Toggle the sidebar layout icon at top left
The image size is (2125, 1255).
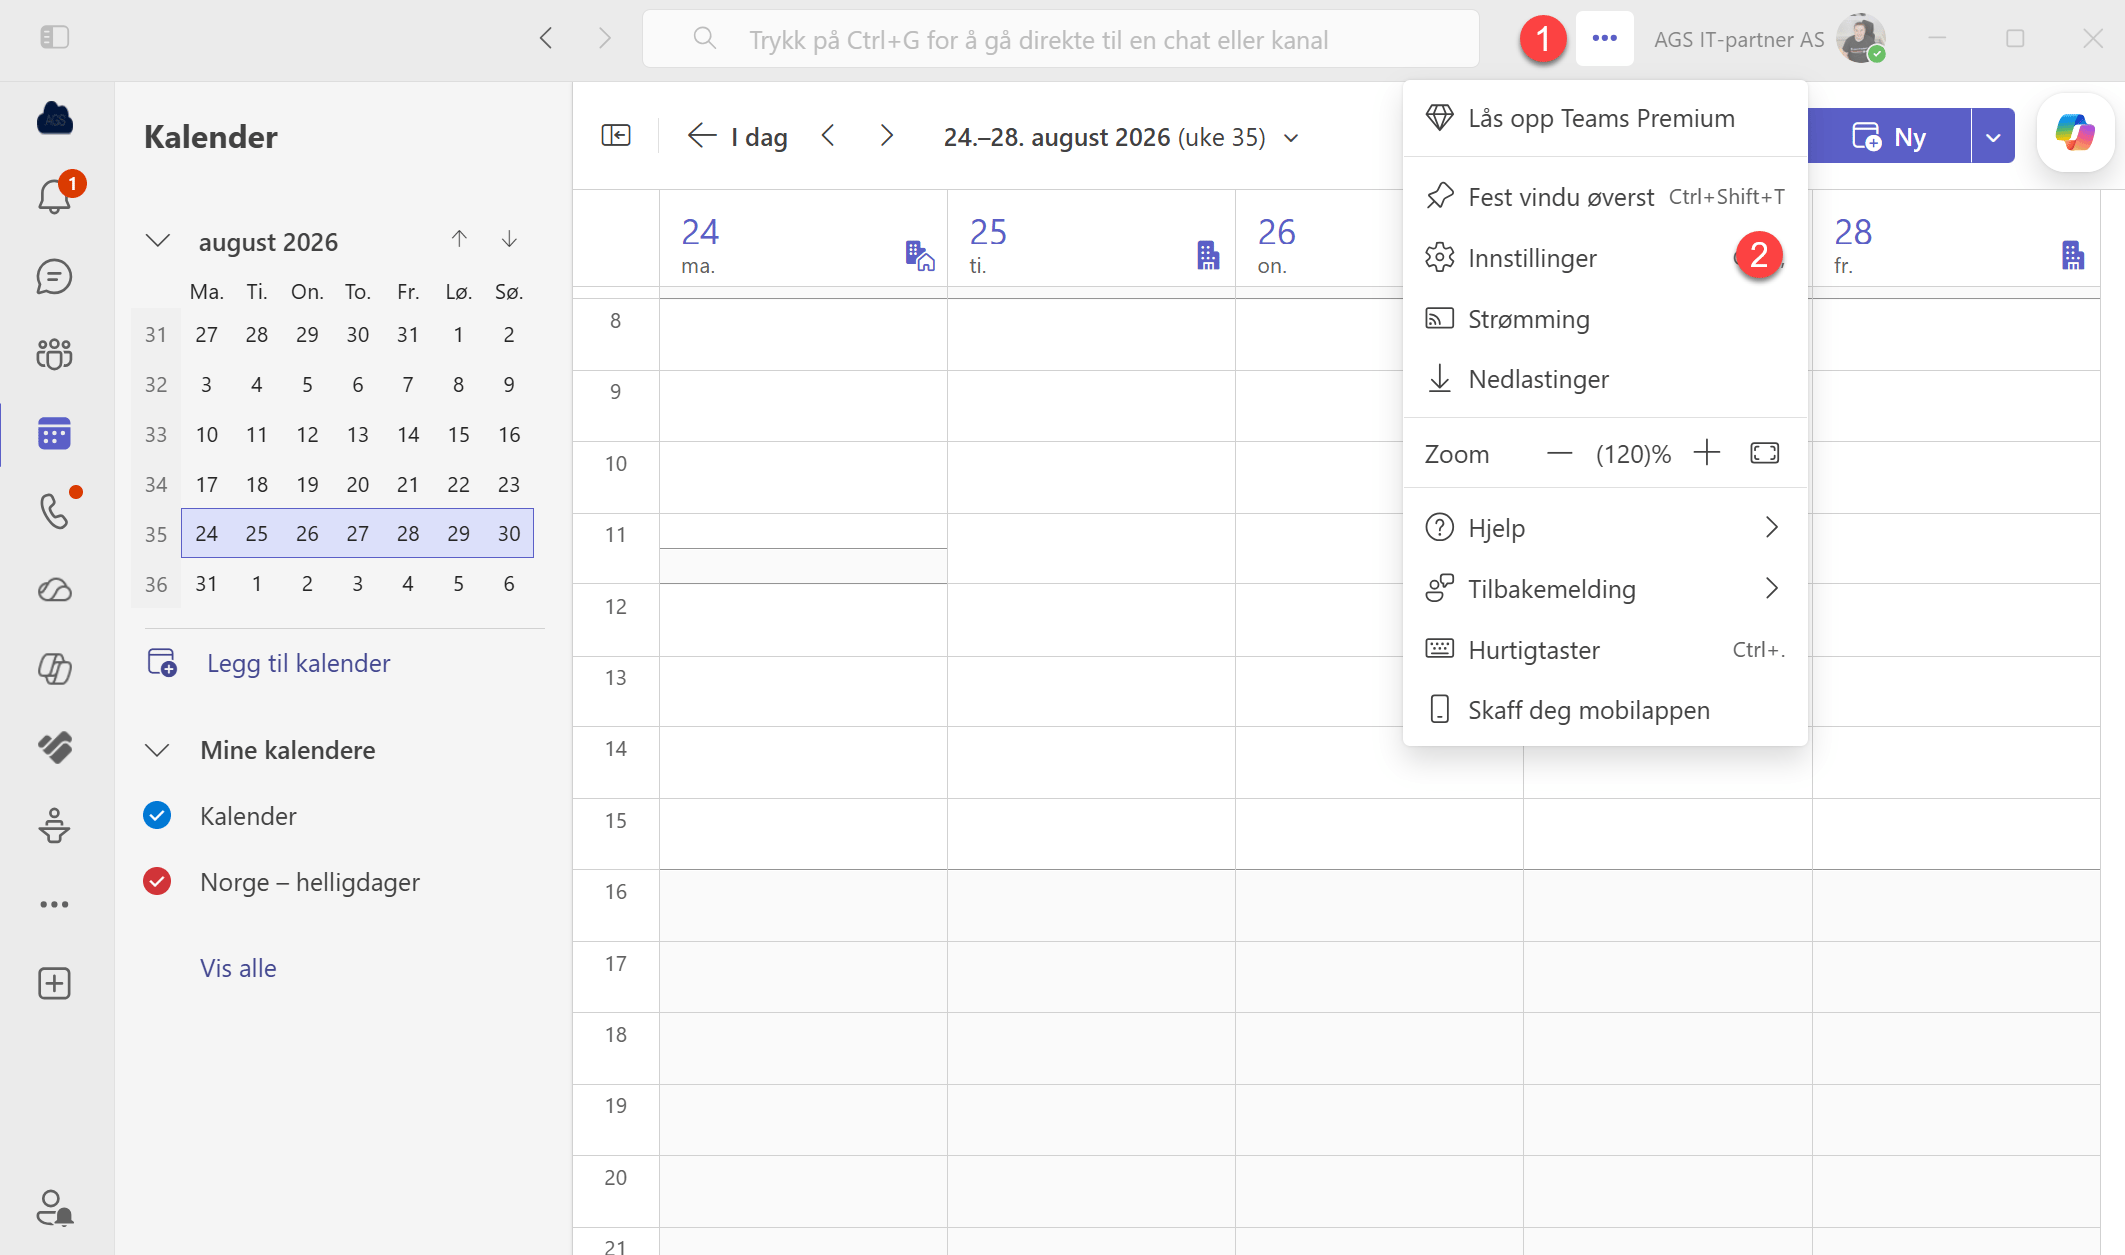click(x=54, y=38)
